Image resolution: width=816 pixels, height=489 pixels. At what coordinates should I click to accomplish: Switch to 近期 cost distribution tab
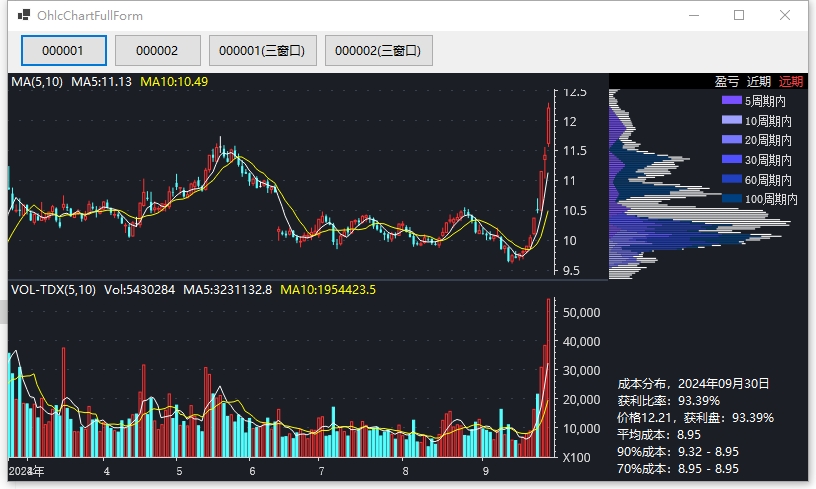[x=758, y=82]
